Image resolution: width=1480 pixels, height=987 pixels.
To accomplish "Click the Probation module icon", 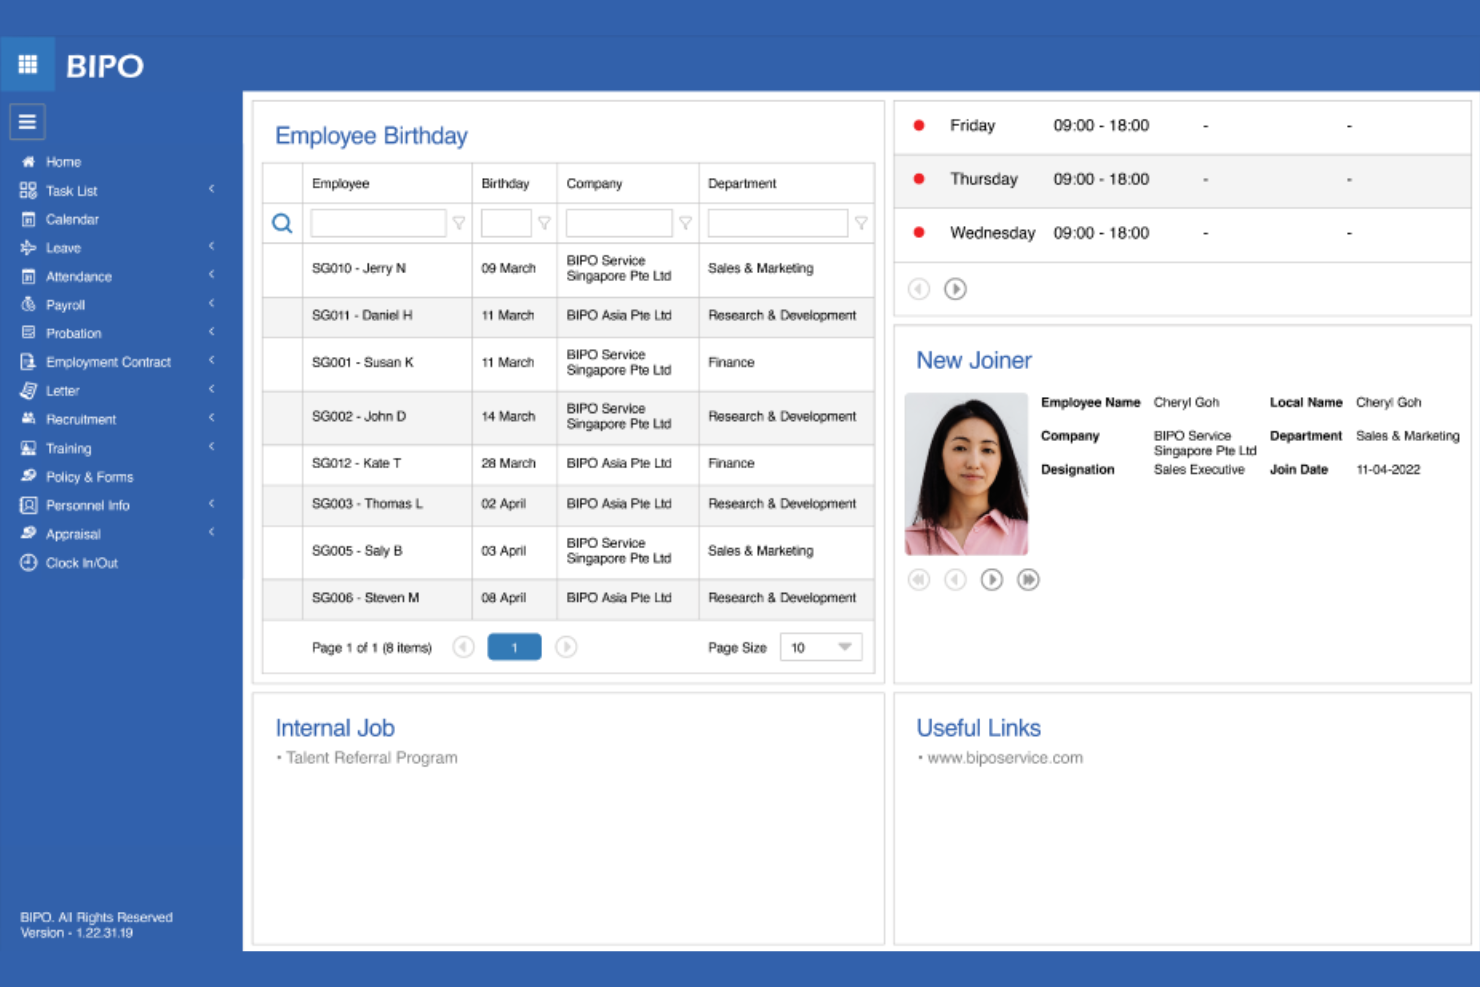I will pyautogui.click(x=28, y=333).
